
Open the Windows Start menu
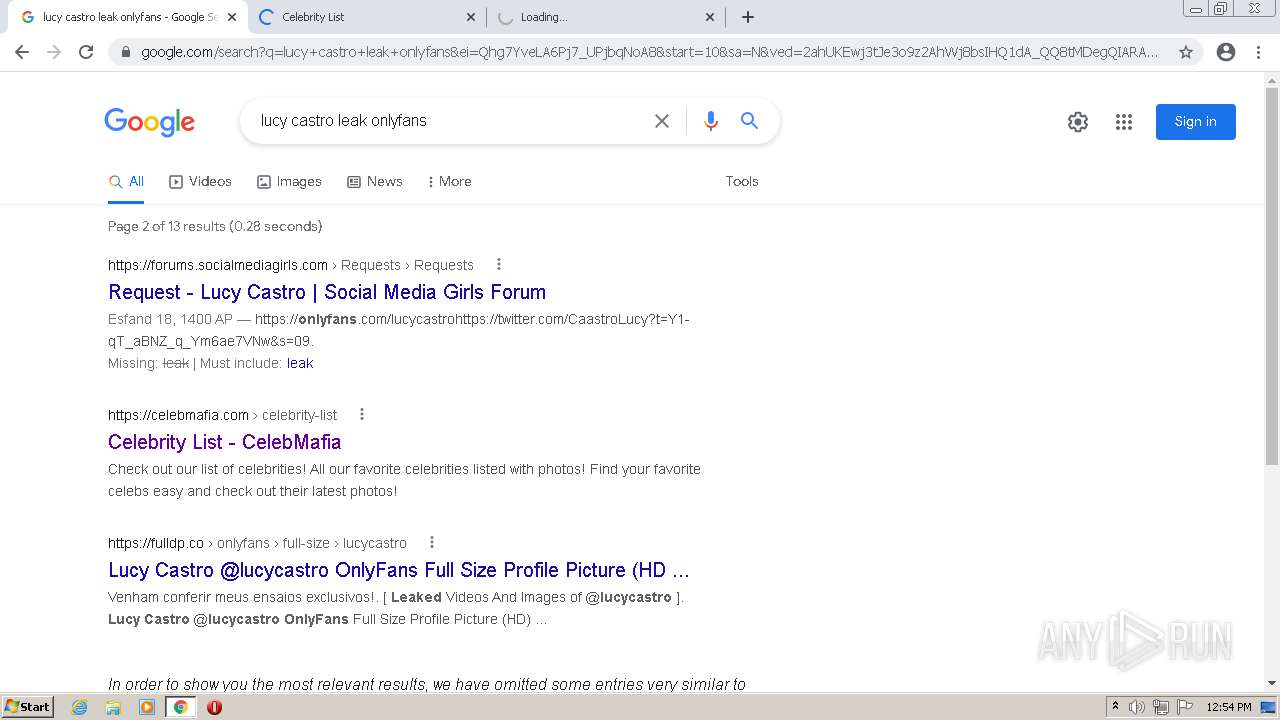(x=27, y=707)
